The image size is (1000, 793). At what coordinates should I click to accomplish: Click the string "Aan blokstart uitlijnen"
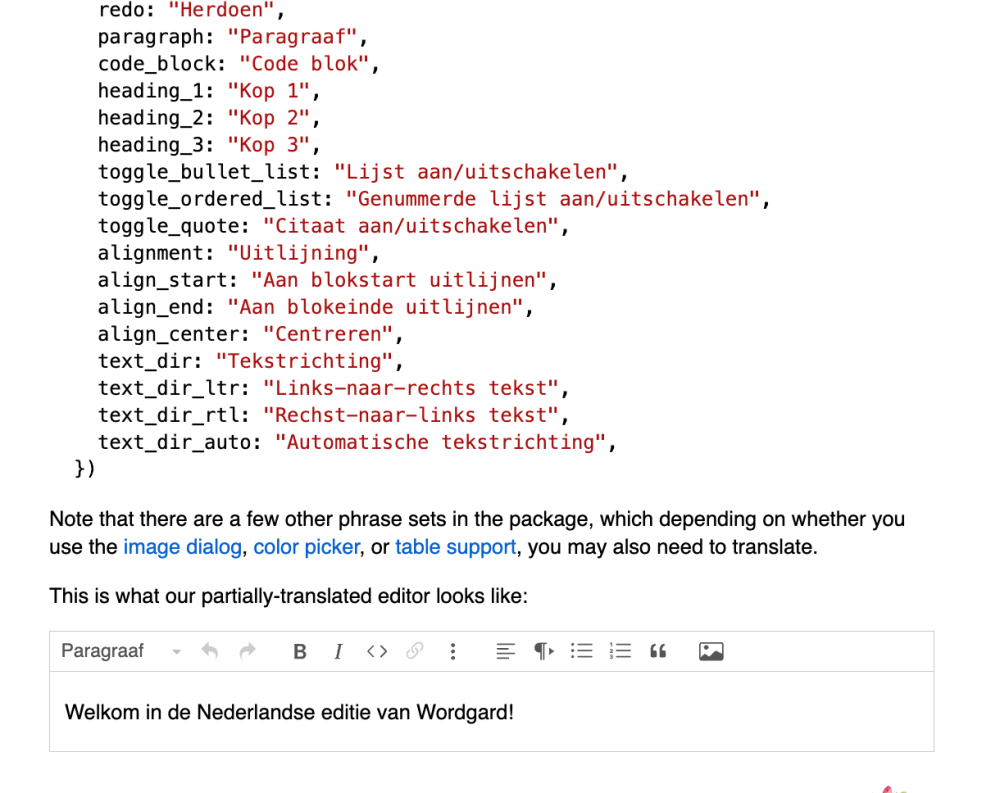pyautogui.click(x=399, y=279)
